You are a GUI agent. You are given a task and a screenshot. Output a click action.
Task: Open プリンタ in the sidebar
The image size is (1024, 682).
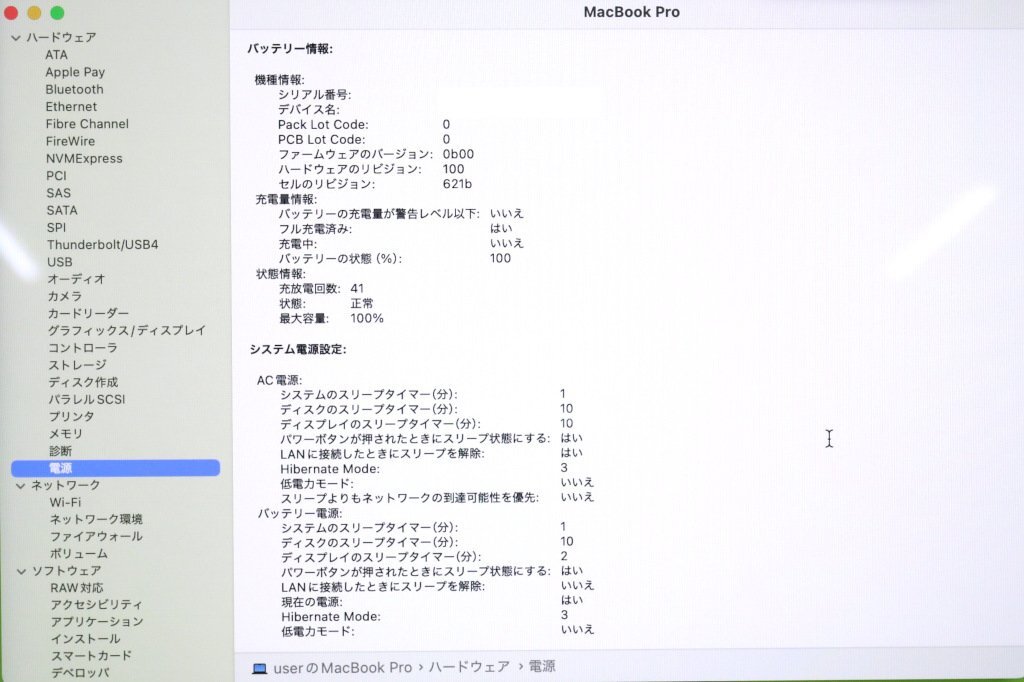point(71,417)
